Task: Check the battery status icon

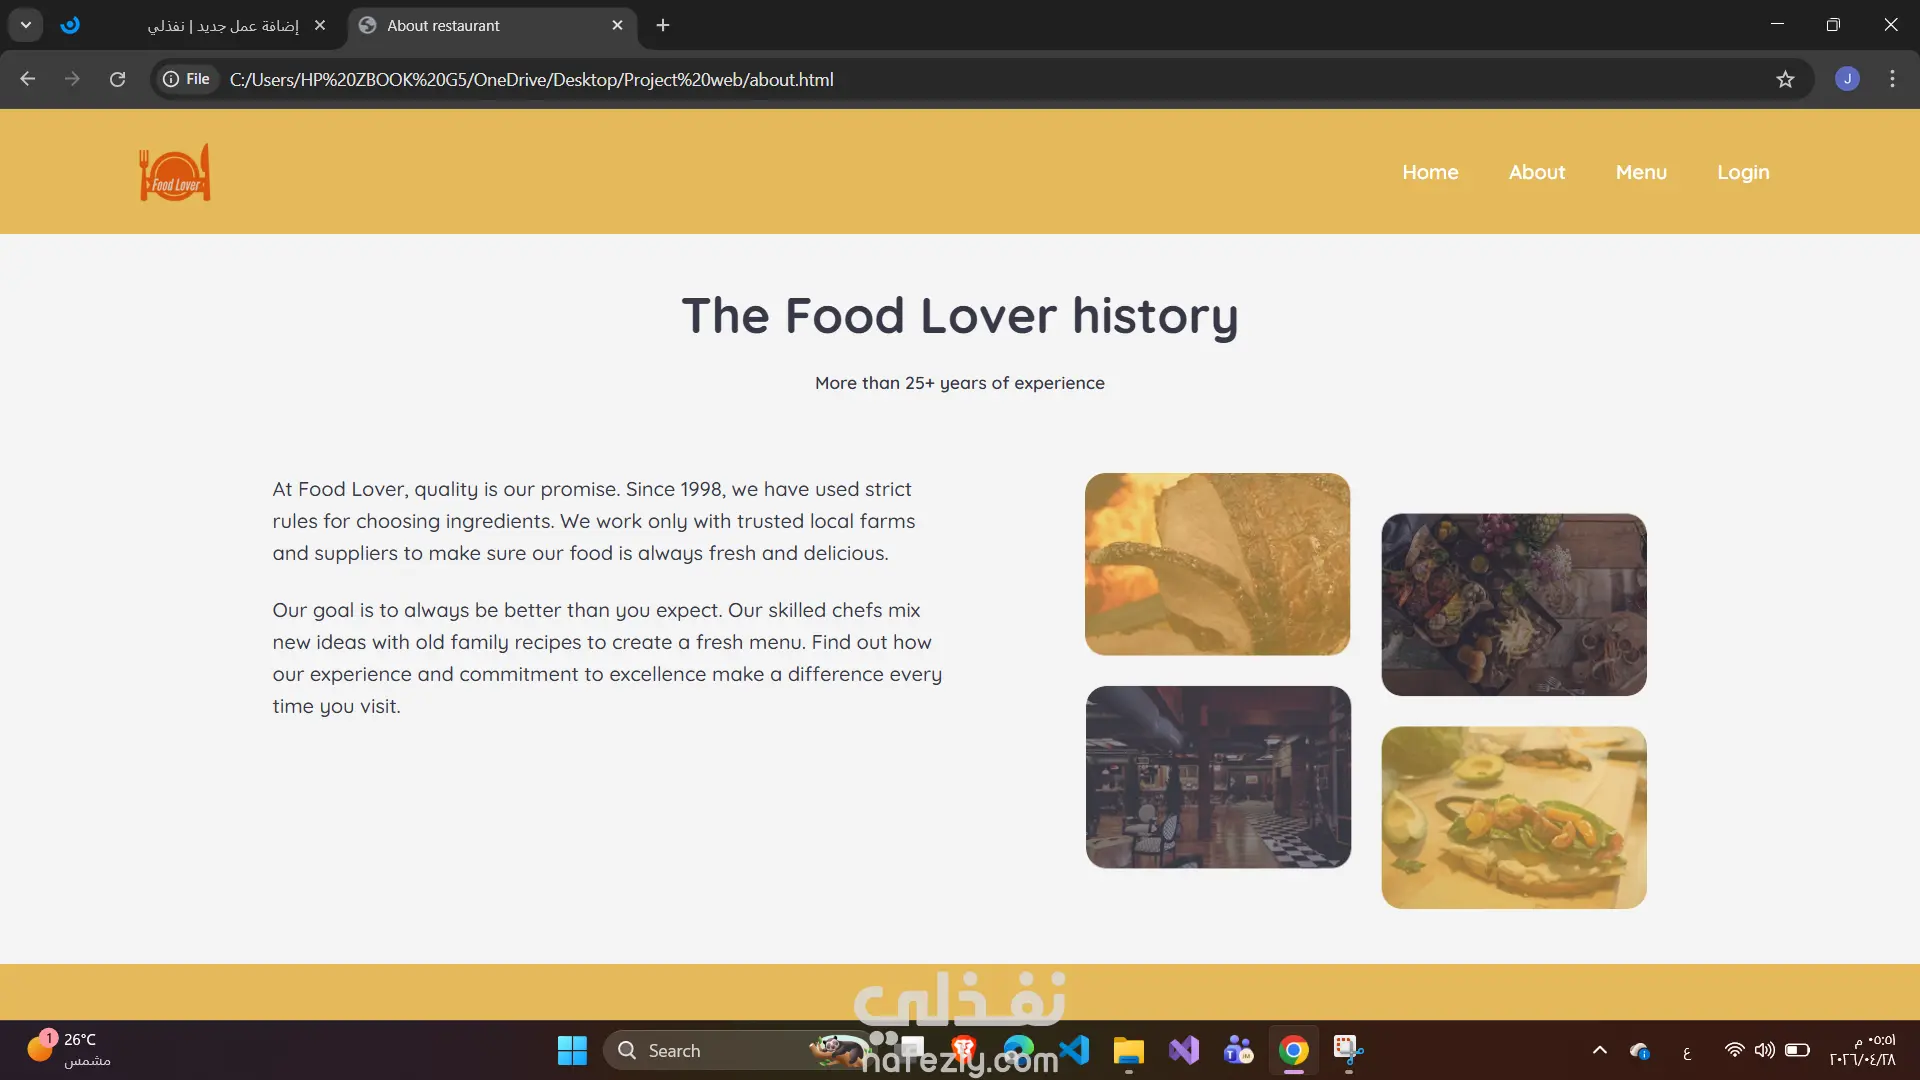Action: point(1797,1051)
